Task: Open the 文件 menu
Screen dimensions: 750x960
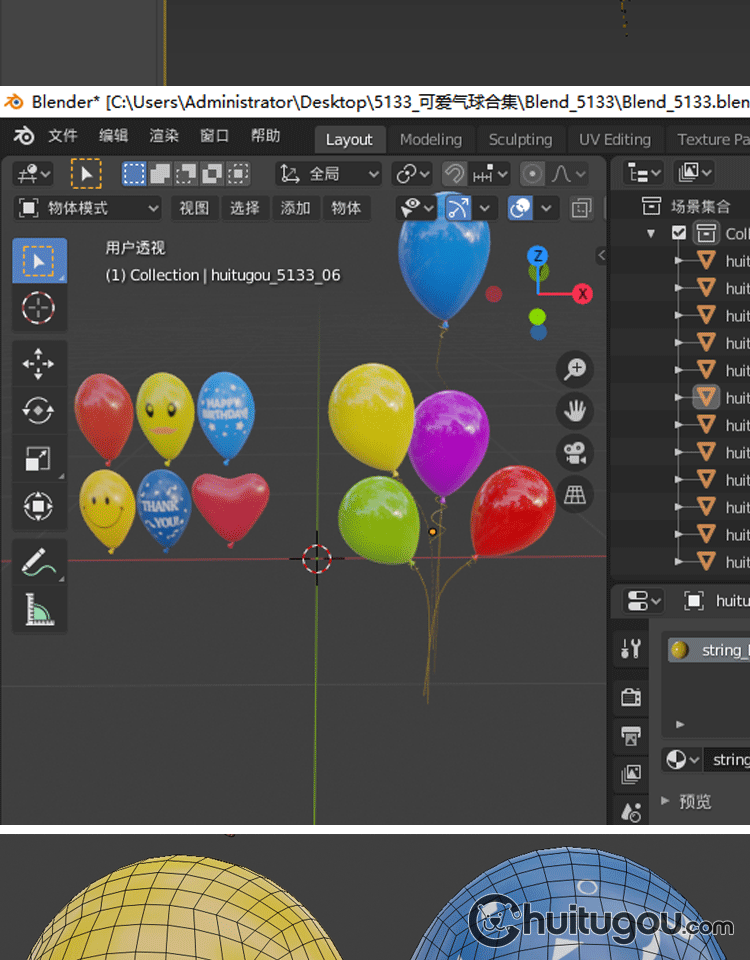Action: 62,136
